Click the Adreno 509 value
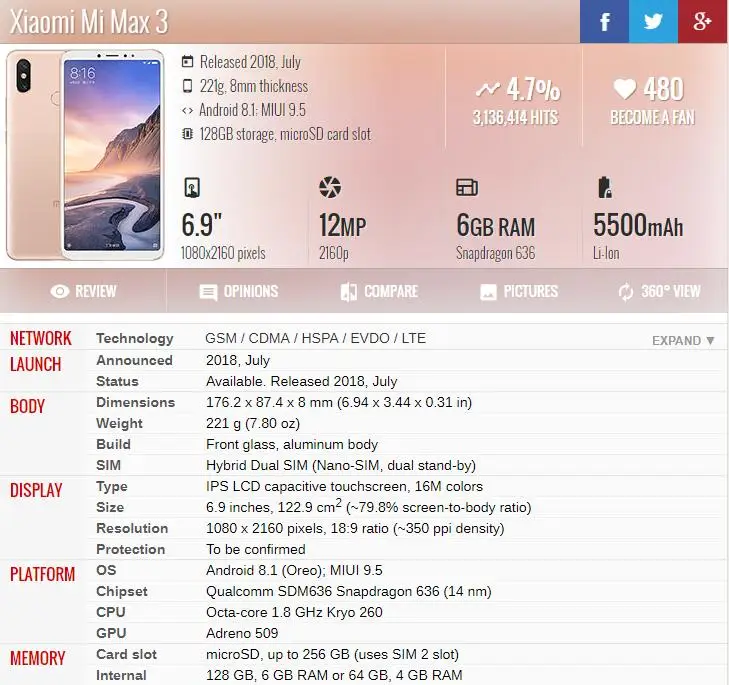The image size is (729, 685). [x=242, y=633]
